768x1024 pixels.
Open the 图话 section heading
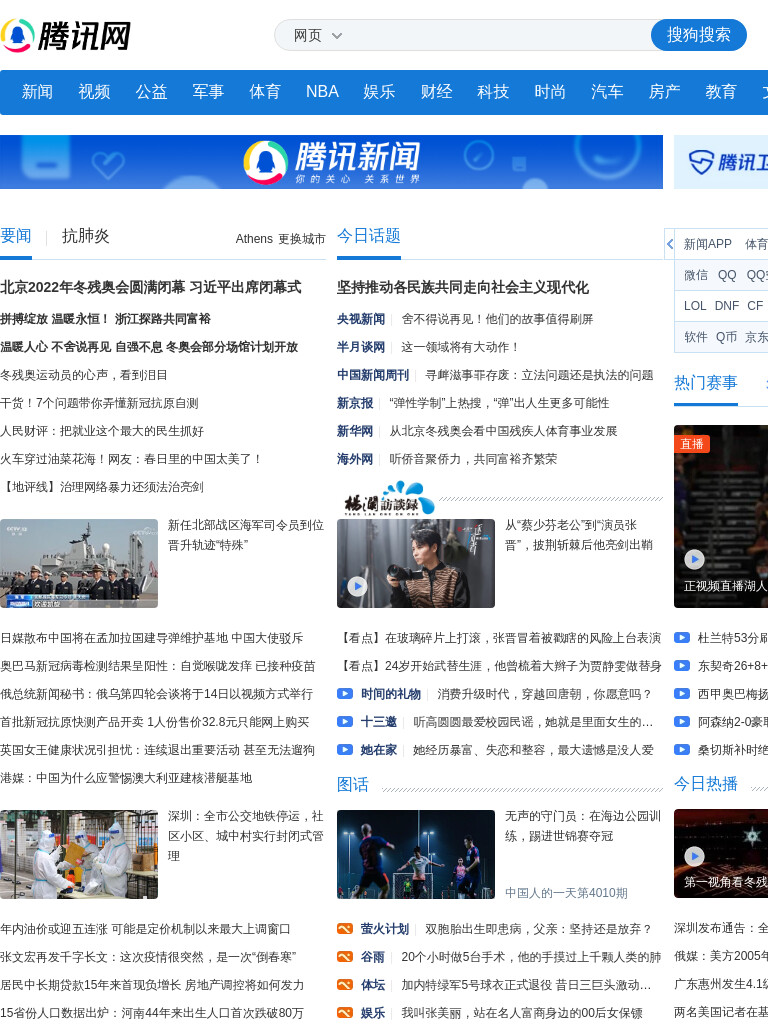[x=353, y=784]
